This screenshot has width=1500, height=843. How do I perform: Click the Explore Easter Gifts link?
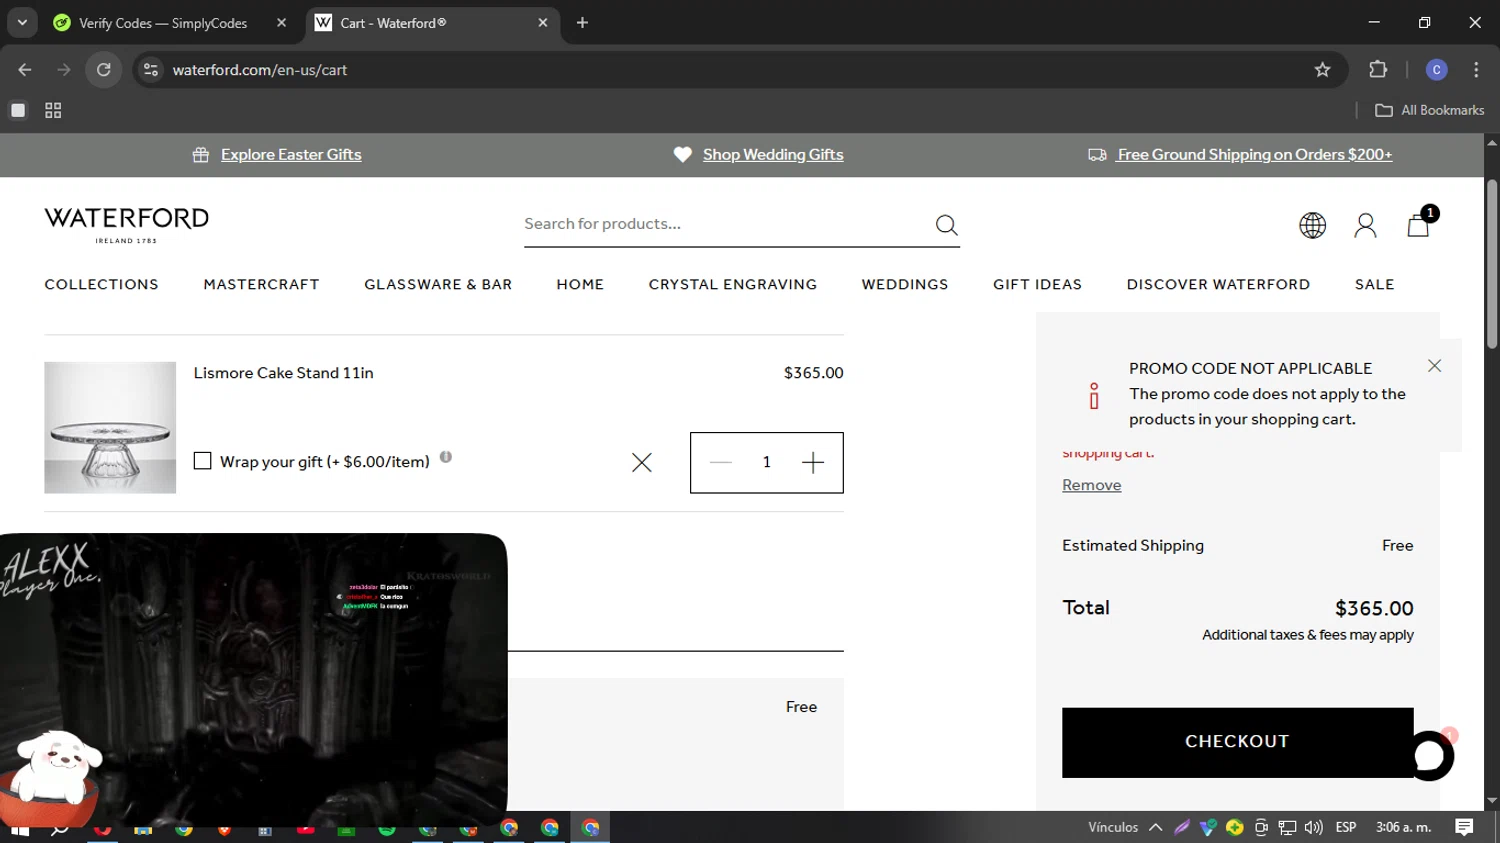pyautogui.click(x=291, y=154)
